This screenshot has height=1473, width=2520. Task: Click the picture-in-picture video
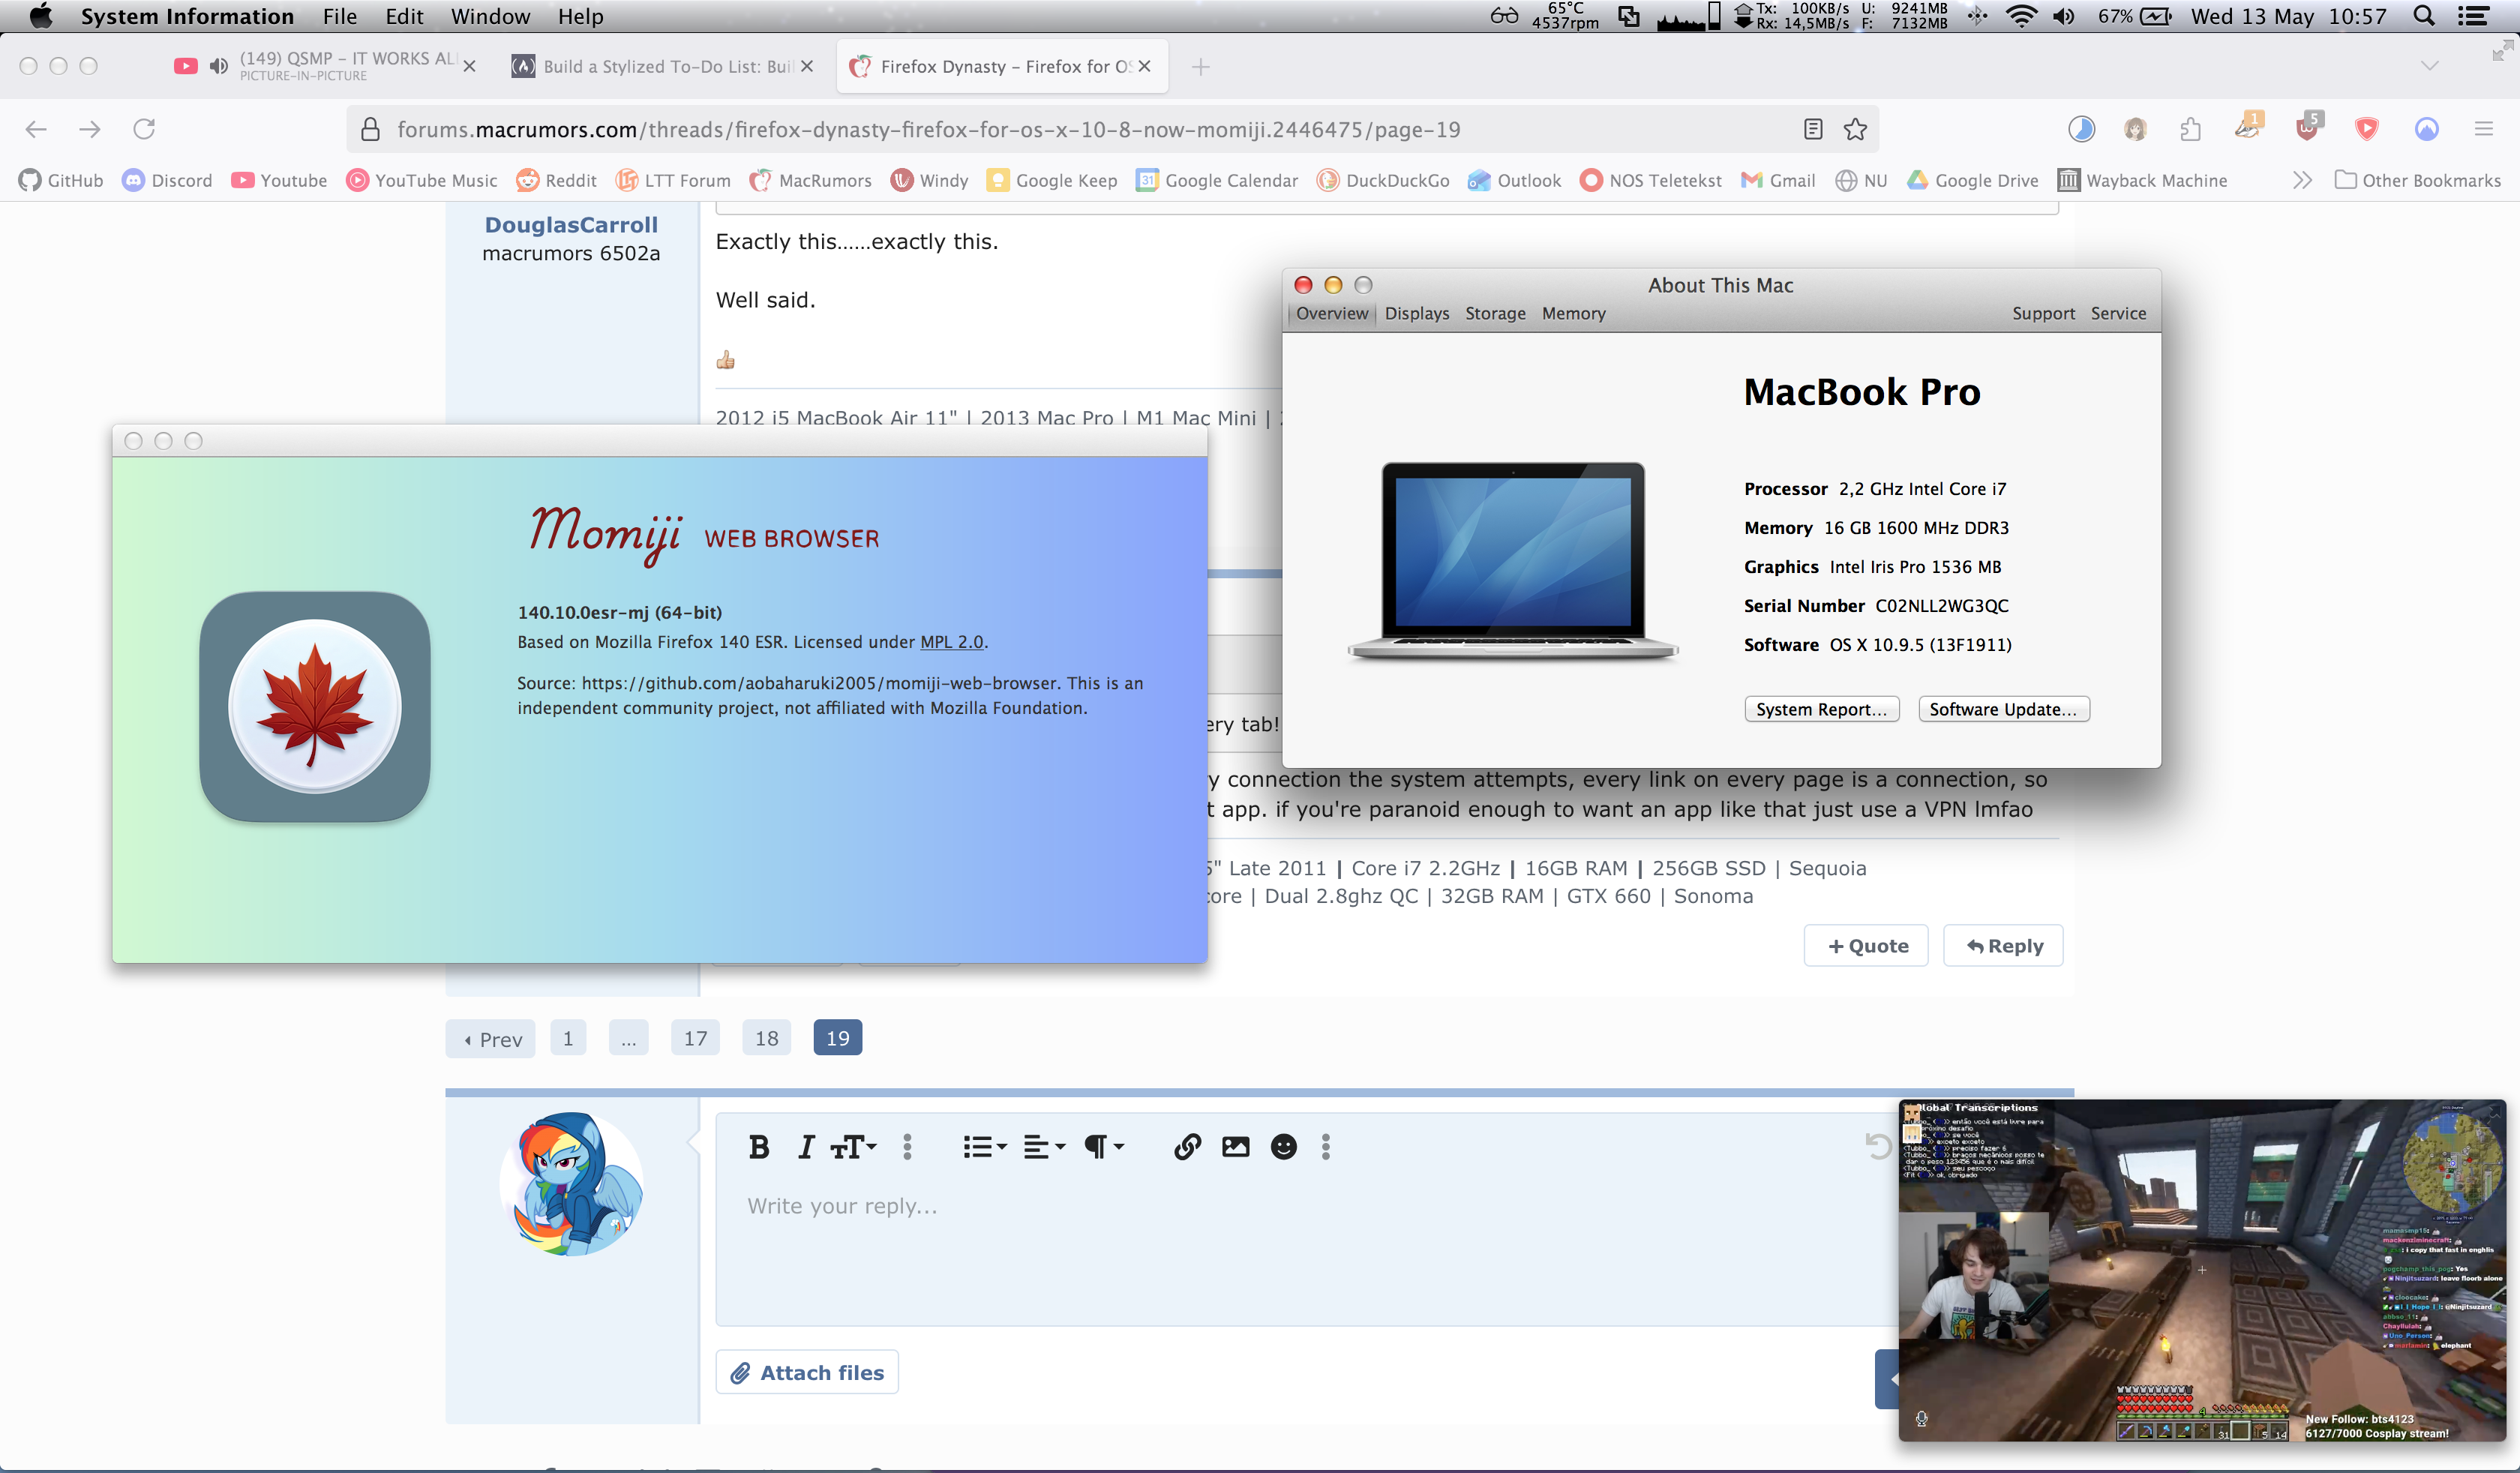point(2202,1270)
